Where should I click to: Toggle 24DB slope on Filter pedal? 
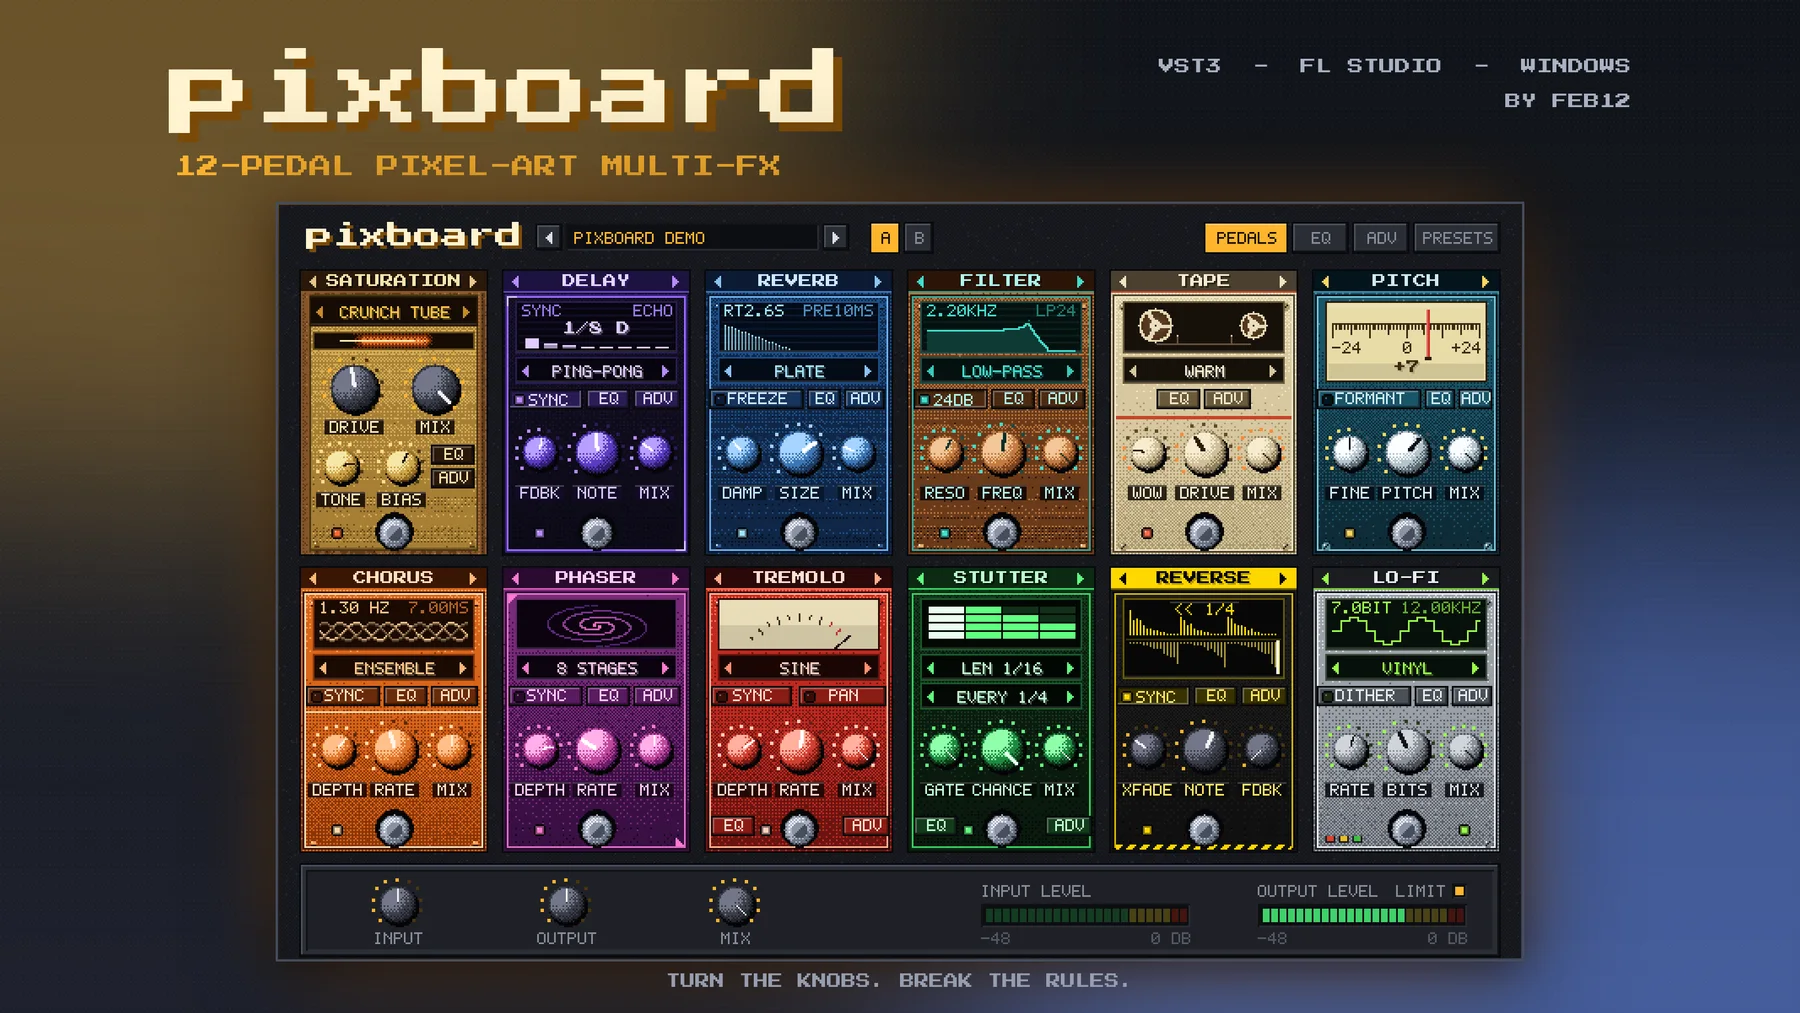point(952,399)
